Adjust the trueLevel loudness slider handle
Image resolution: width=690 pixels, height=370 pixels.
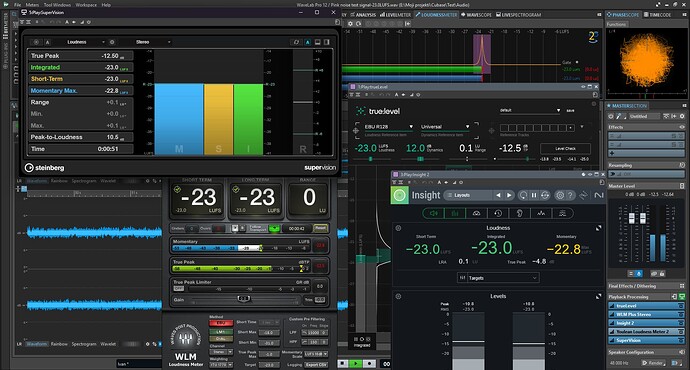tap(371, 159)
